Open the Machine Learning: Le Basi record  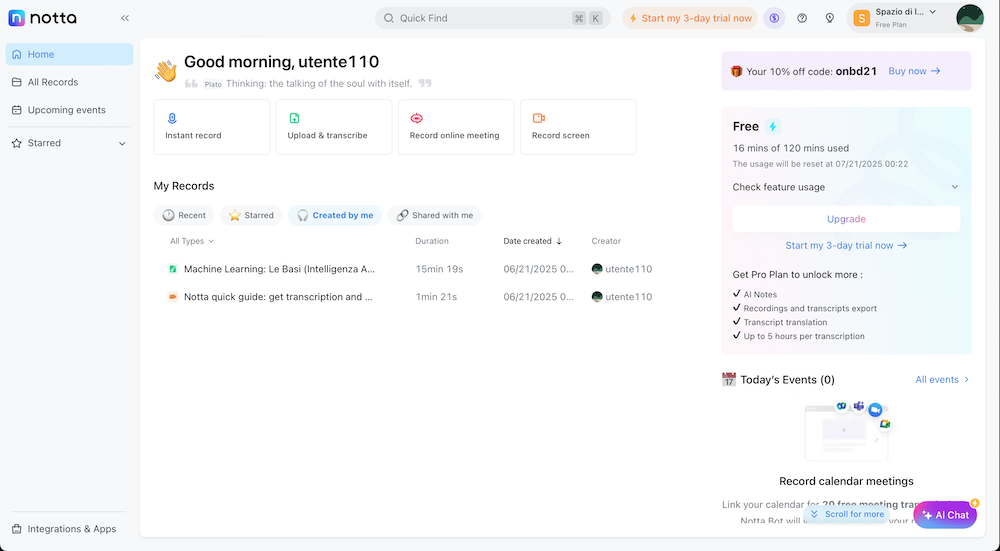[x=279, y=269]
